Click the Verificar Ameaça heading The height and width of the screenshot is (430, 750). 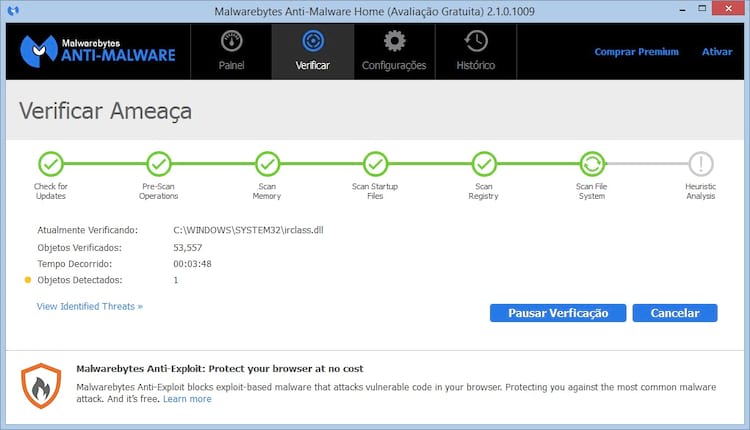click(x=105, y=111)
